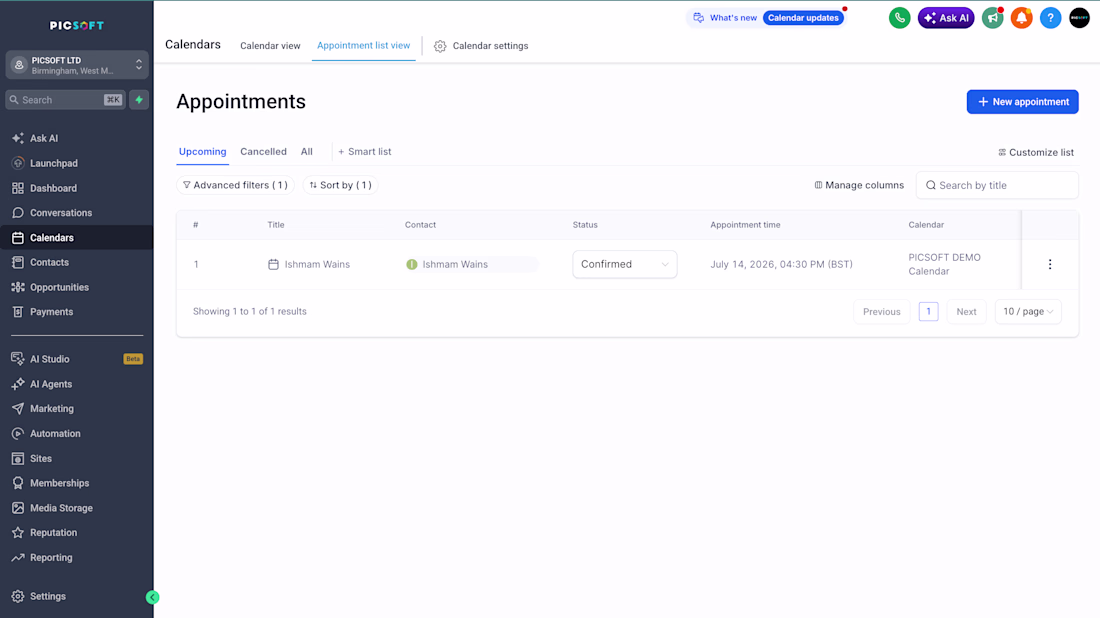This screenshot has height=618, width=1100.
Task: Add a Smart list
Action: click(x=365, y=152)
